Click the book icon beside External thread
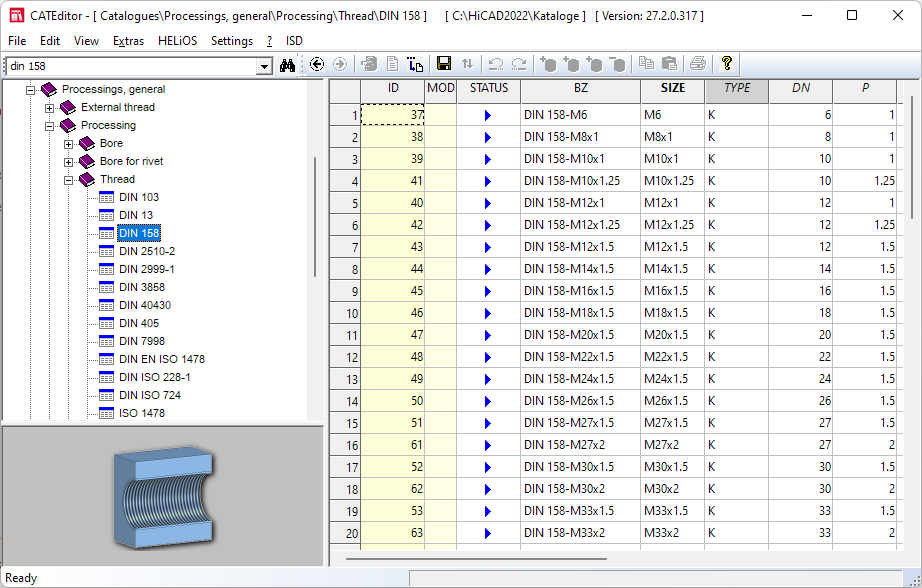 [x=68, y=107]
